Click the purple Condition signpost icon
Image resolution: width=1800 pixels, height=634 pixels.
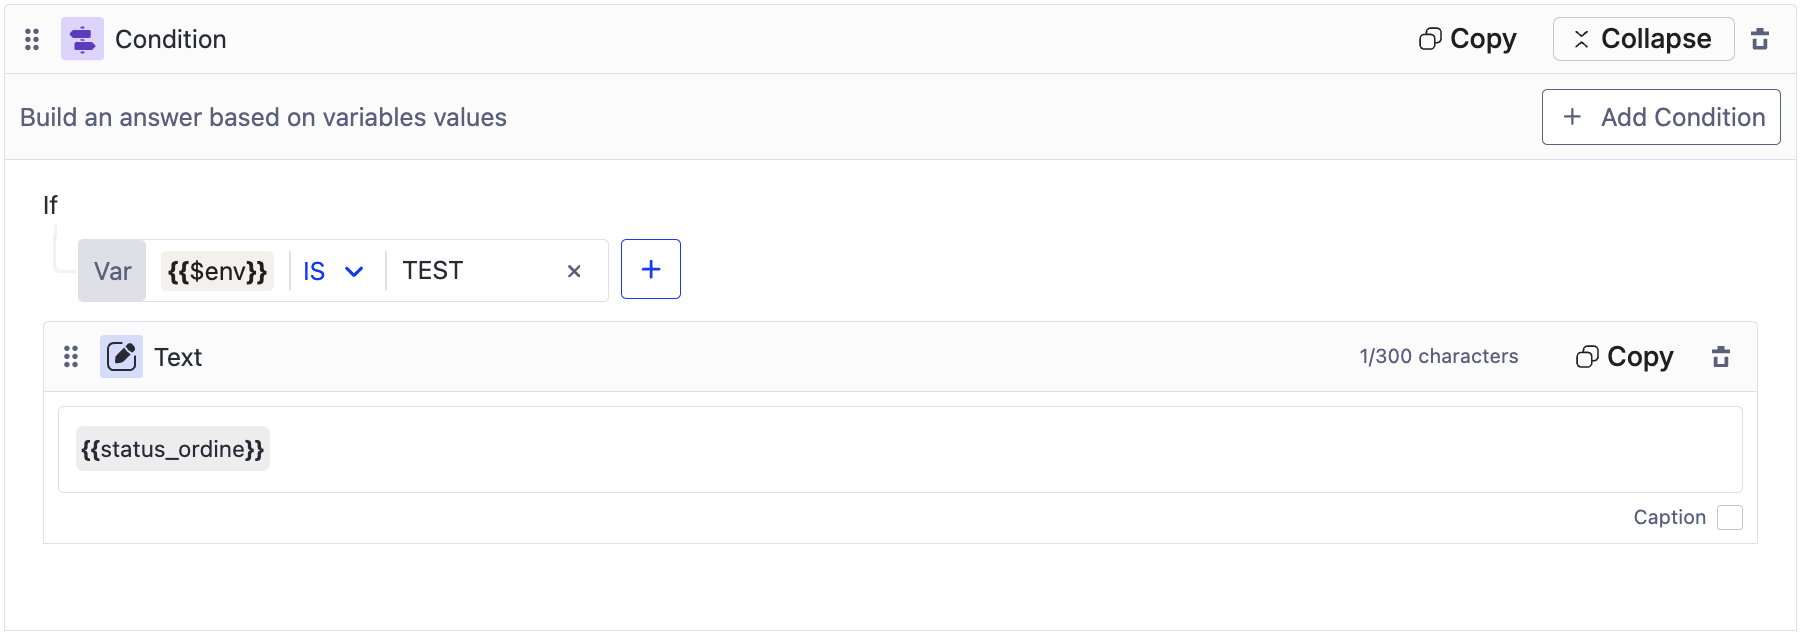tap(82, 39)
